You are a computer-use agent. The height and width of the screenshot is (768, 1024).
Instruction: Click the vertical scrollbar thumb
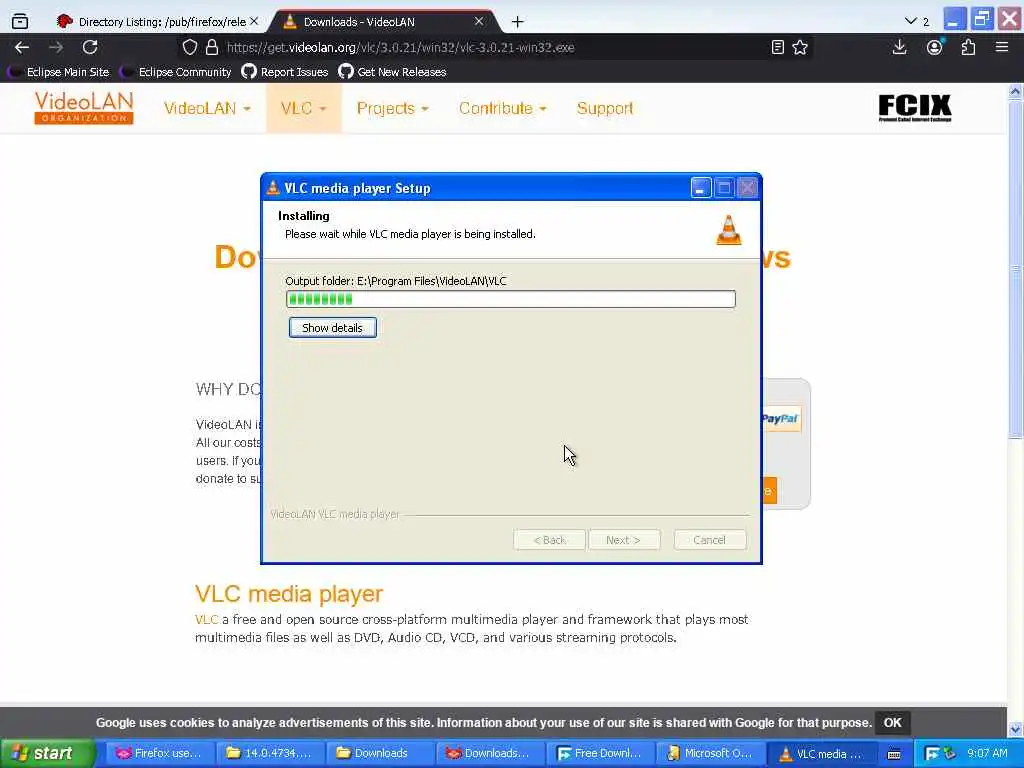pos(1016,269)
